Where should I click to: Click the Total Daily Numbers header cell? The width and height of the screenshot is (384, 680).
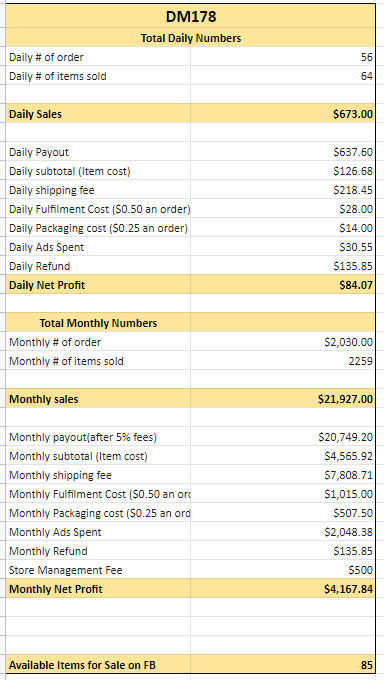tap(191, 38)
